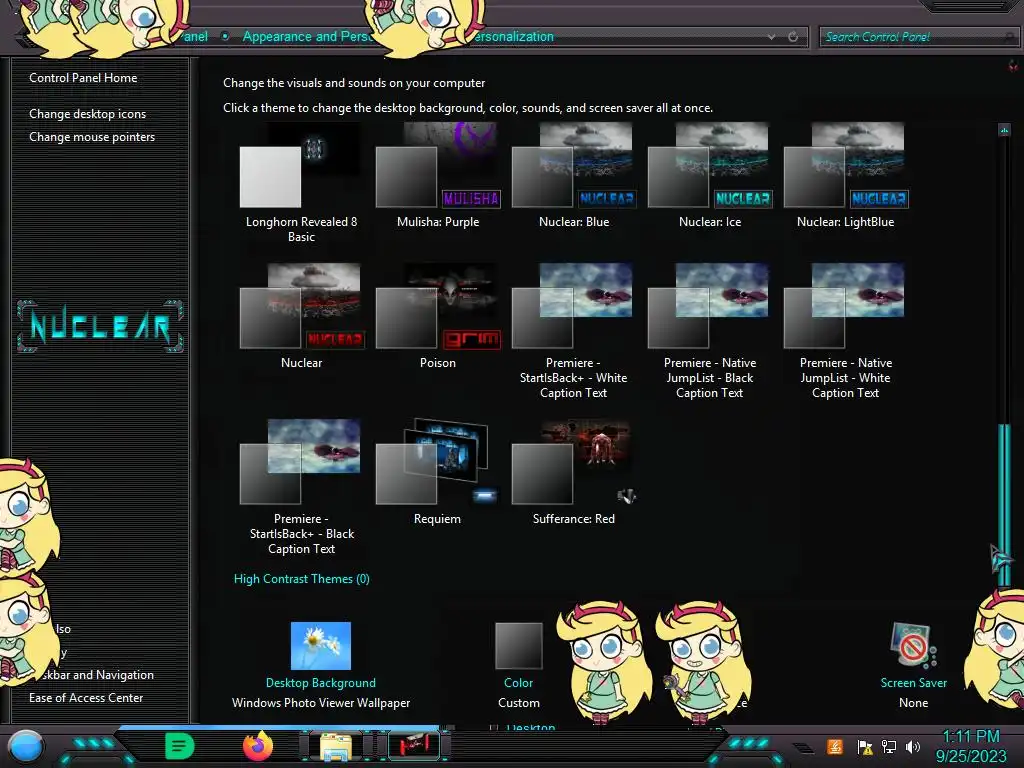
Task: Select the Sufferance: Red theme
Action: point(573,473)
